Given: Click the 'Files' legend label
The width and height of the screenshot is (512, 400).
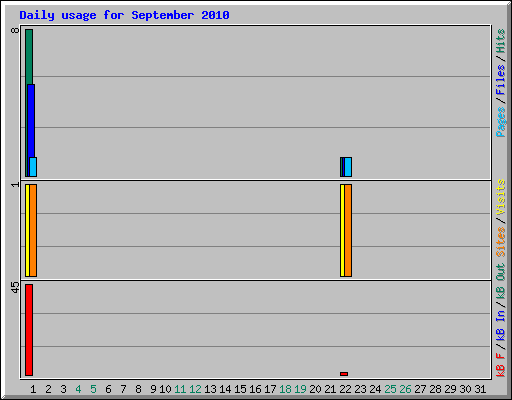Looking at the screenshot, I should (x=501, y=80).
